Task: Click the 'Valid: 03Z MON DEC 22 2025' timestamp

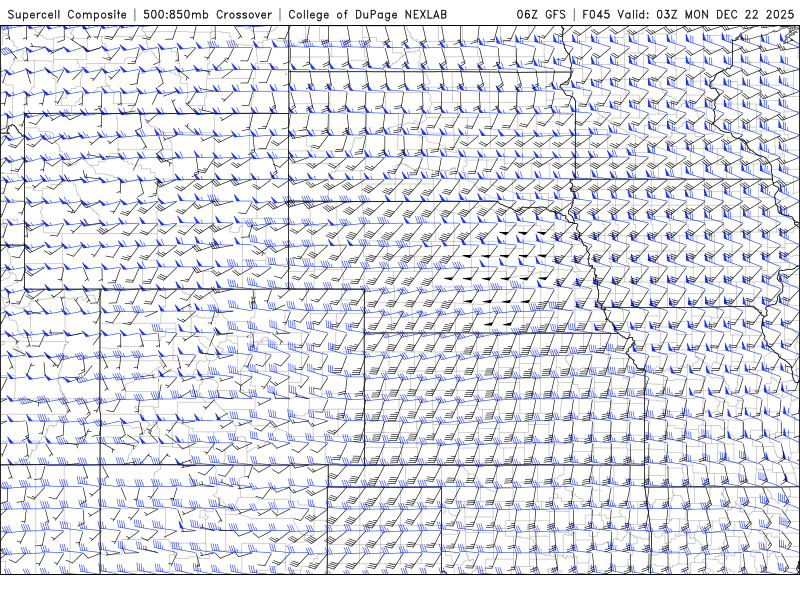Action: tap(706, 15)
